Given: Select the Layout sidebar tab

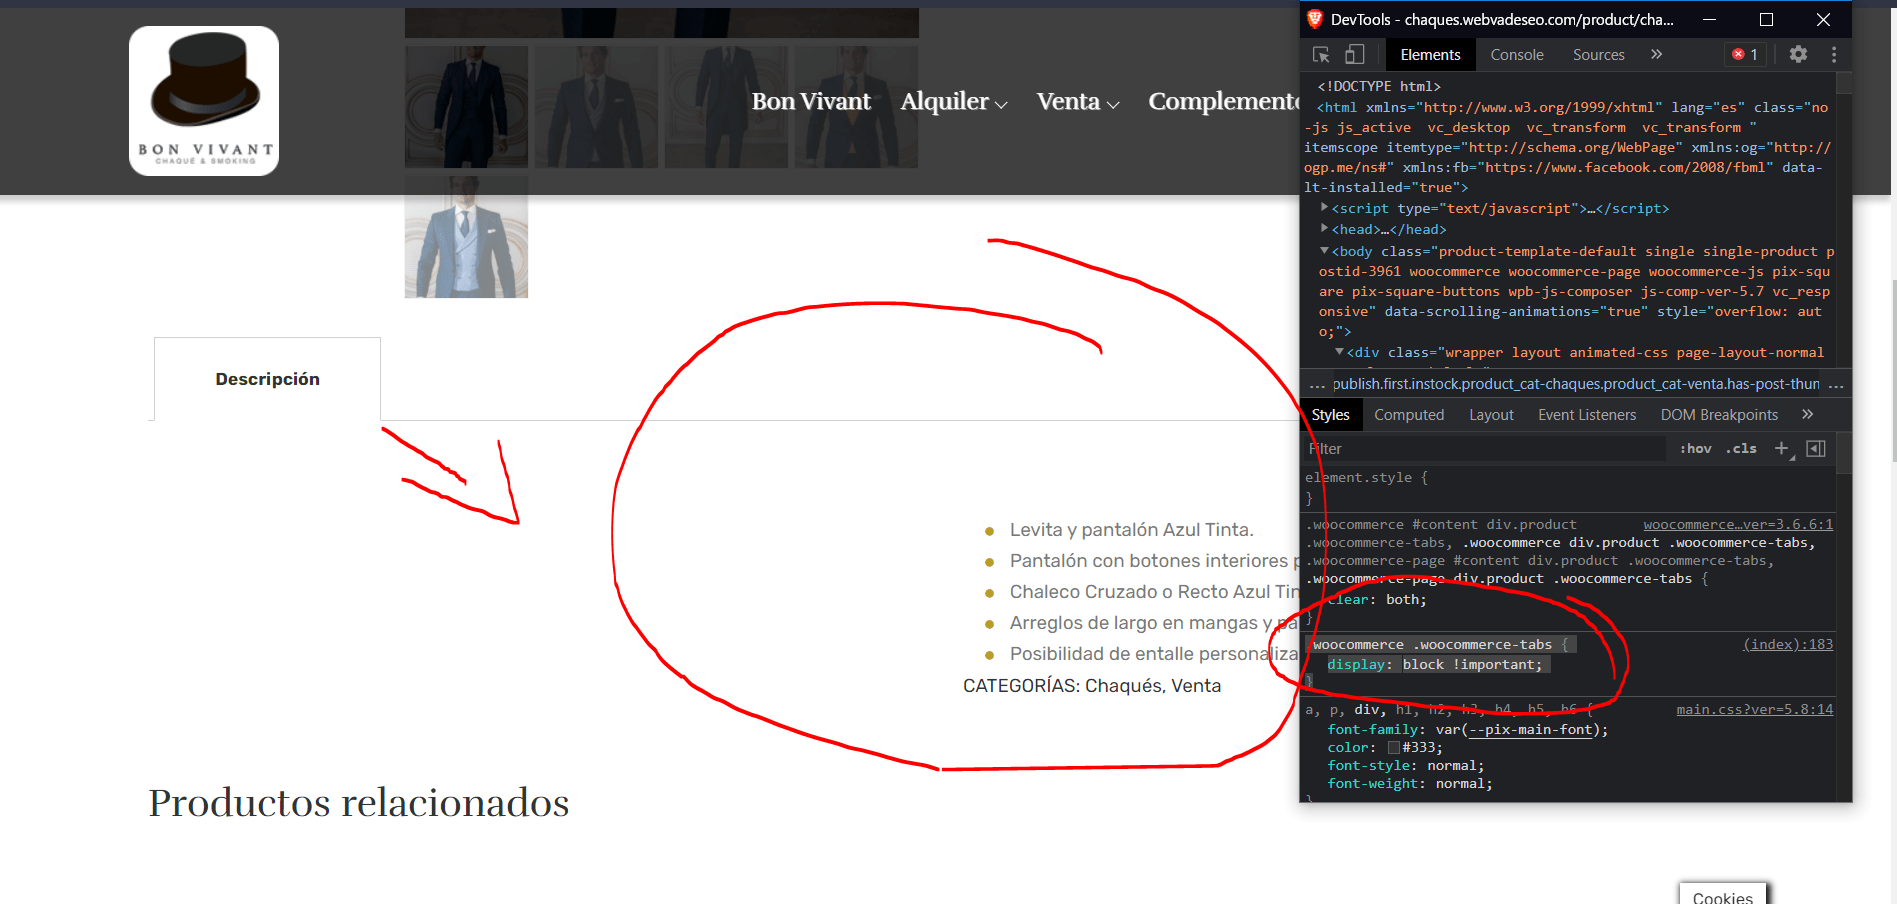Looking at the screenshot, I should pyautogui.click(x=1491, y=415).
